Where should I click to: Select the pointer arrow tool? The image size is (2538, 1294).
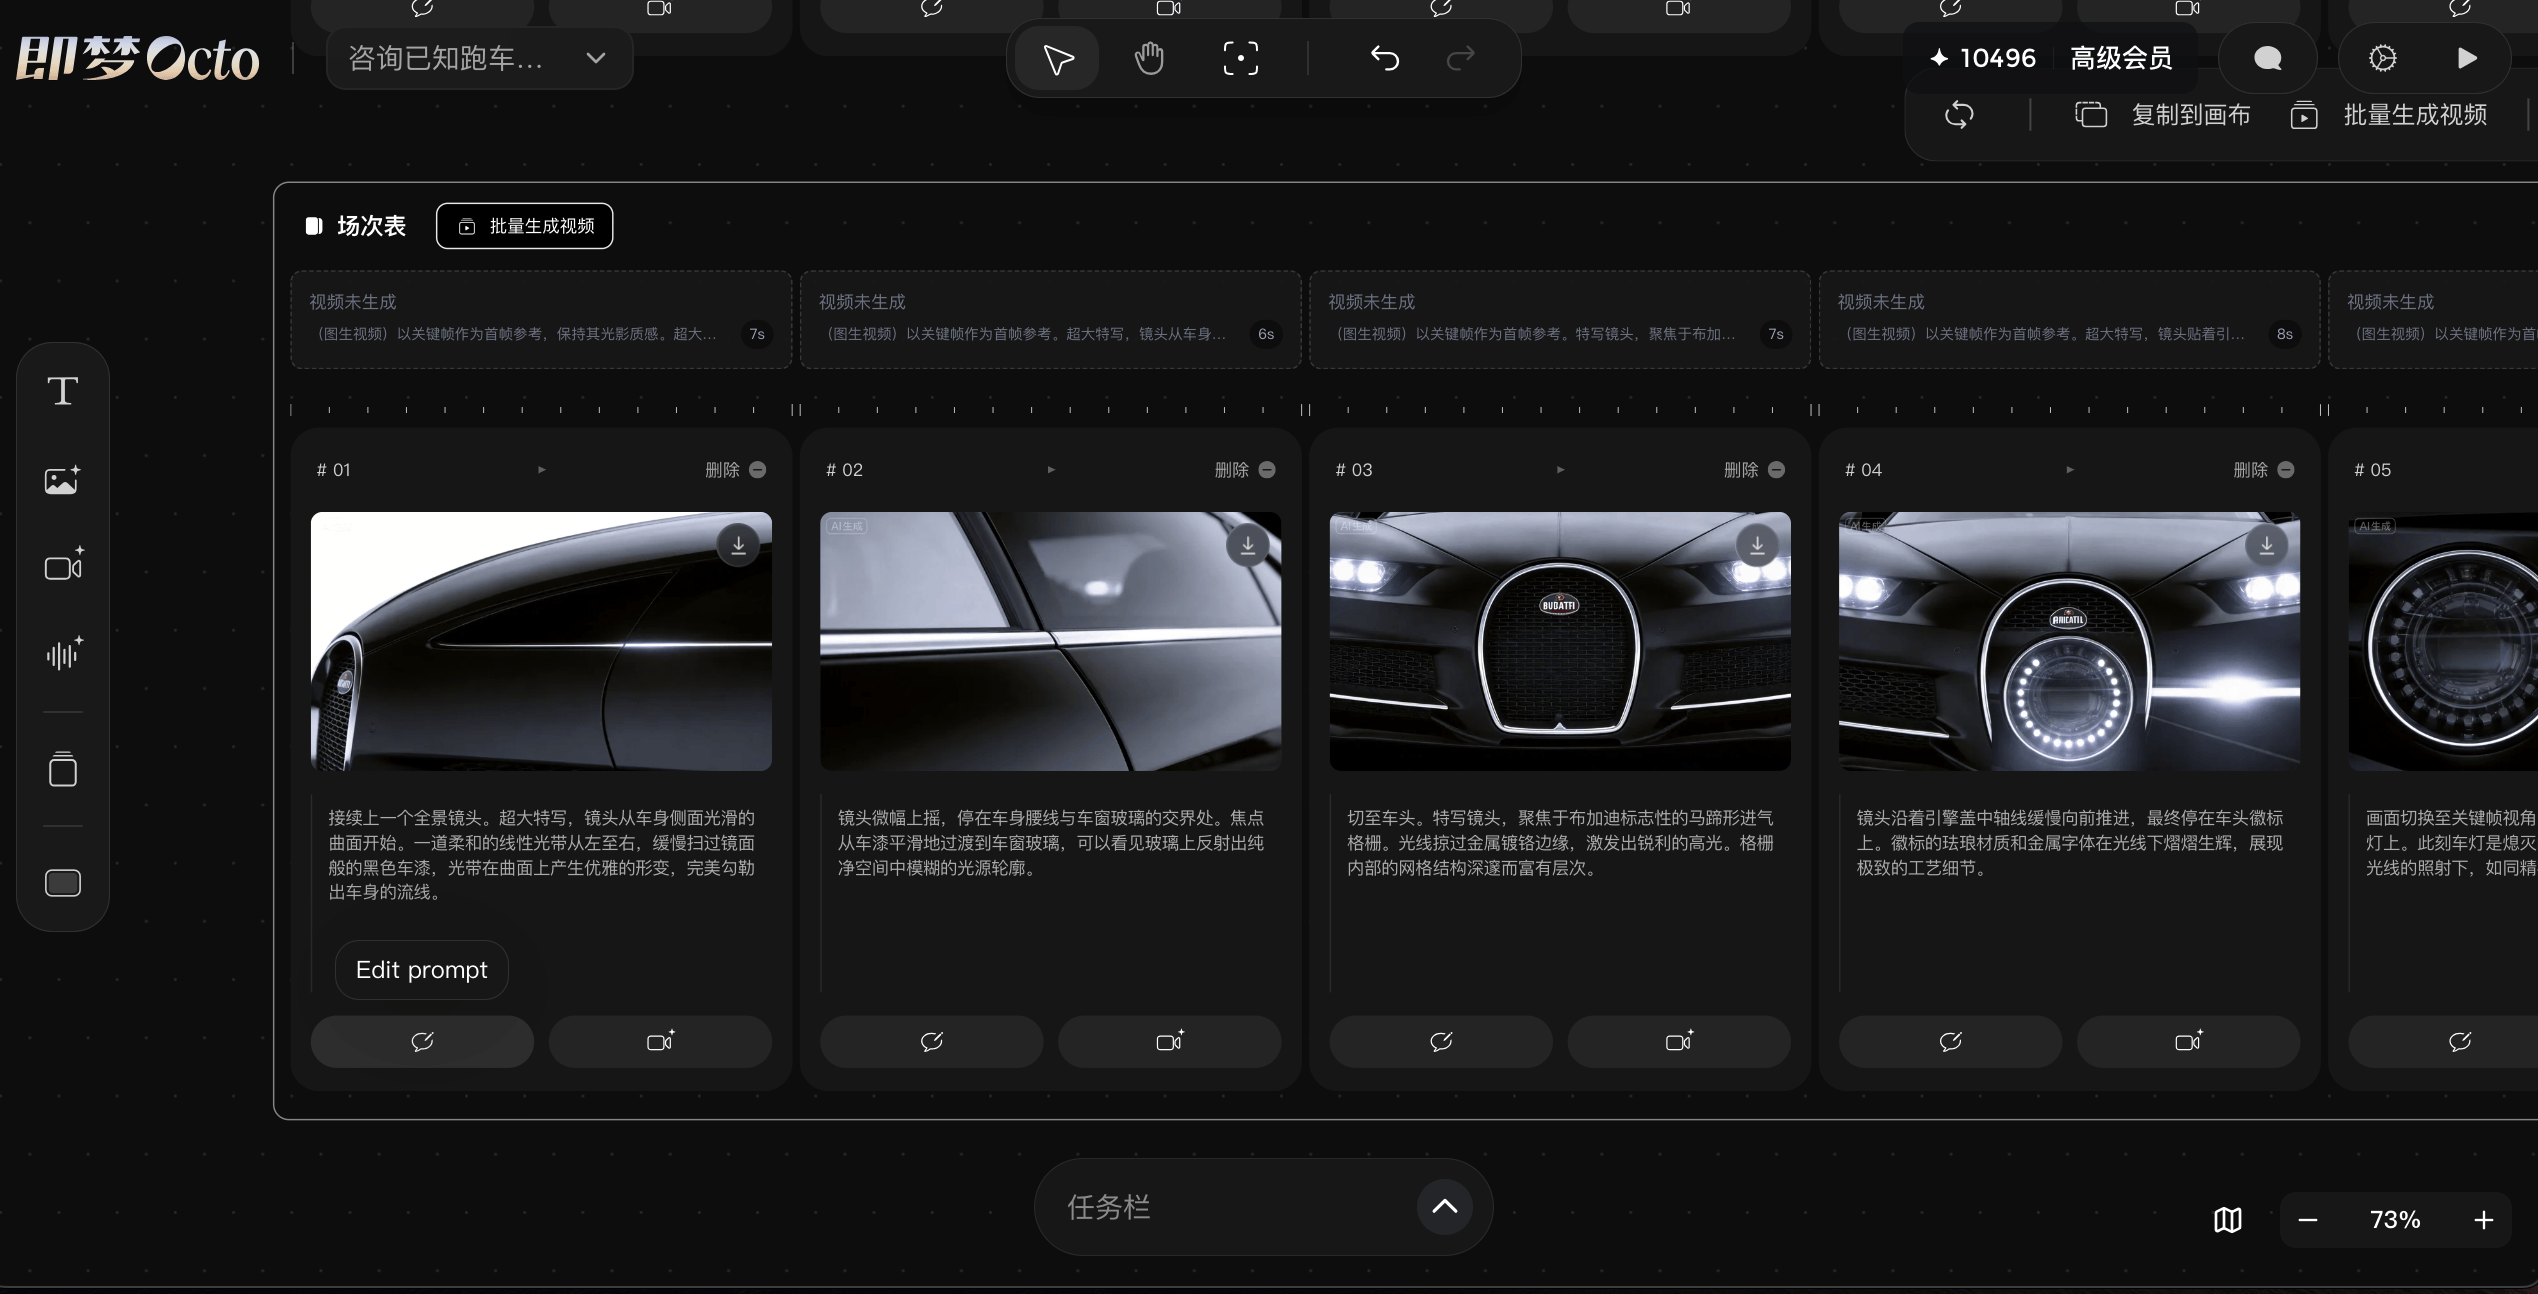(1057, 58)
